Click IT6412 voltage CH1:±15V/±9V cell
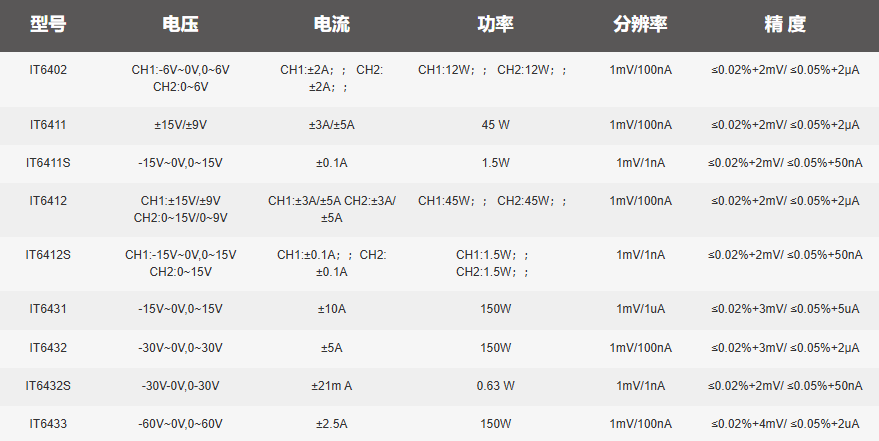The image size is (879, 441). coord(181,209)
